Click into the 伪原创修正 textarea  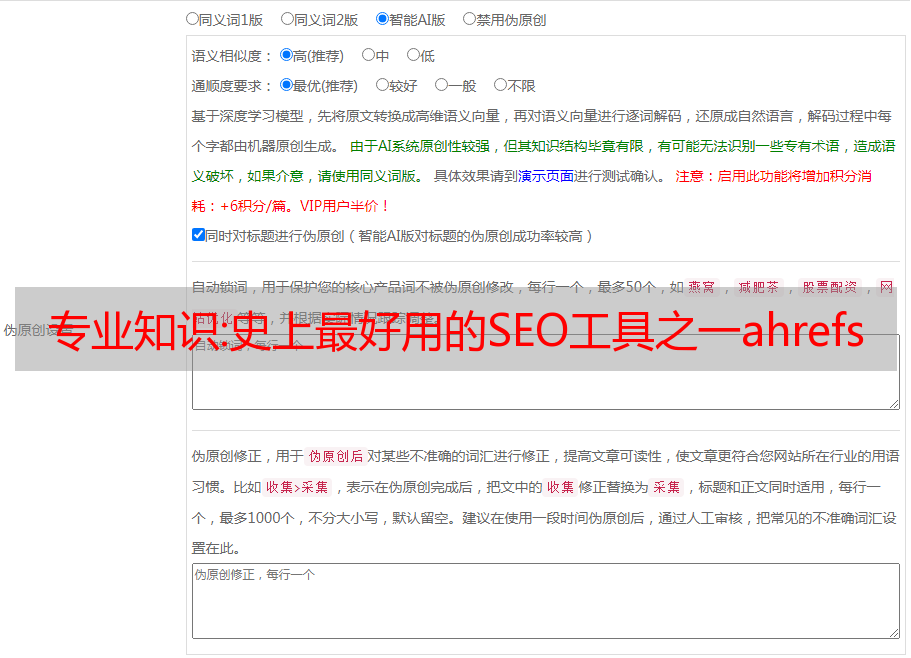pos(546,601)
